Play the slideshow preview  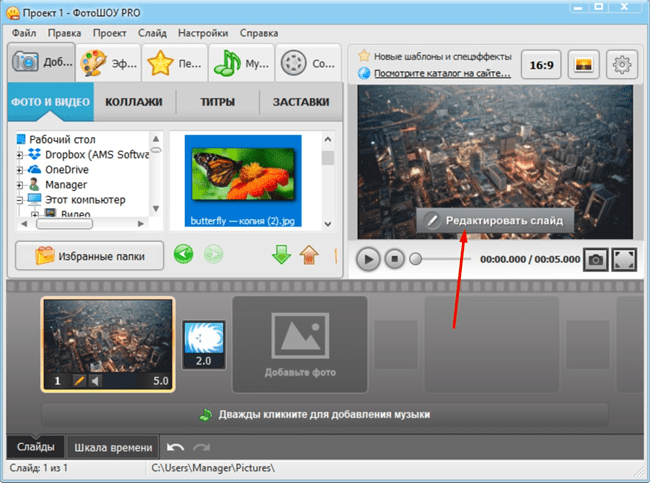(x=368, y=260)
